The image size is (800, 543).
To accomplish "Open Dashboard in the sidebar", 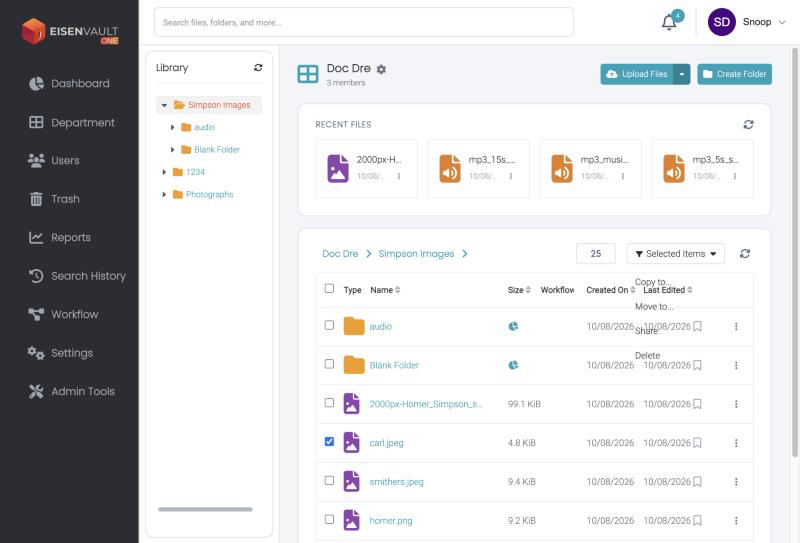I will pos(69,84).
